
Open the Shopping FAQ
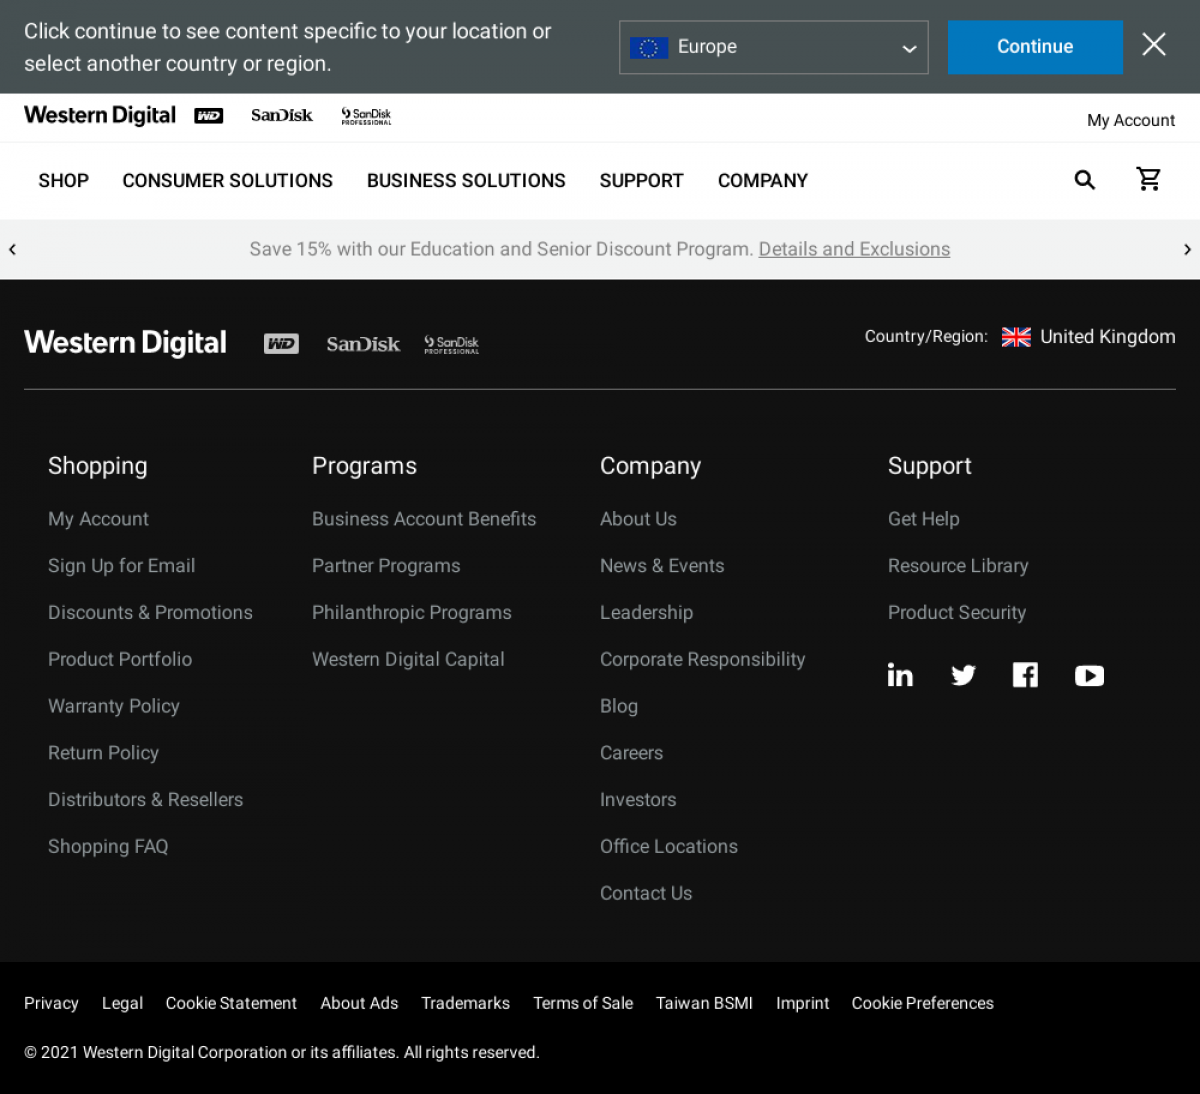click(x=108, y=847)
